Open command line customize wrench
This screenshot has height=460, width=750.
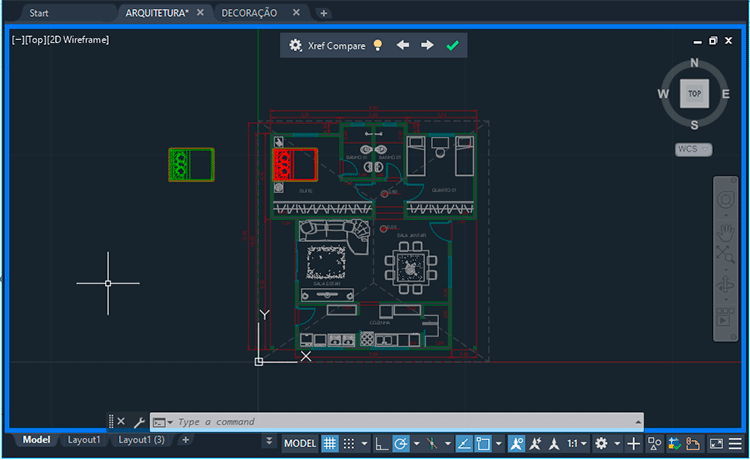pyautogui.click(x=139, y=422)
